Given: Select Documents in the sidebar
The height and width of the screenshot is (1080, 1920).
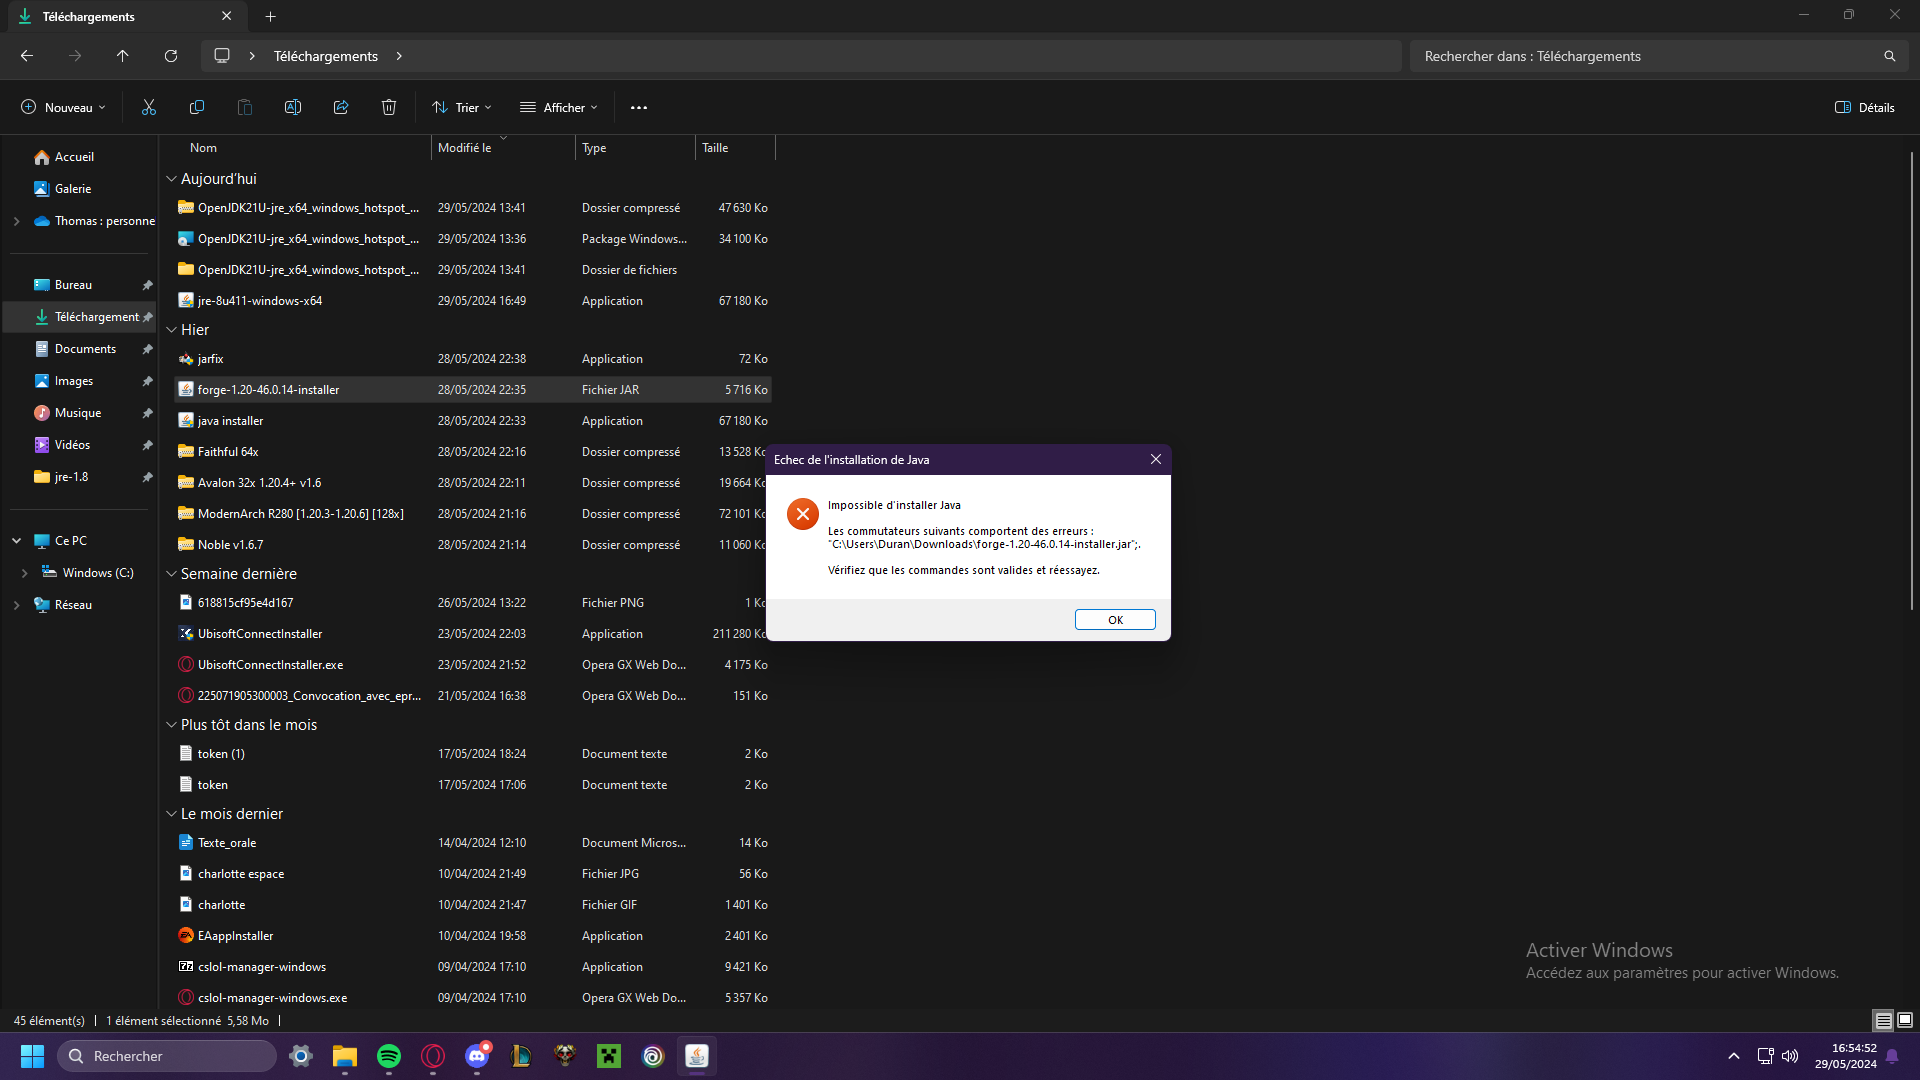Looking at the screenshot, I should [85, 349].
